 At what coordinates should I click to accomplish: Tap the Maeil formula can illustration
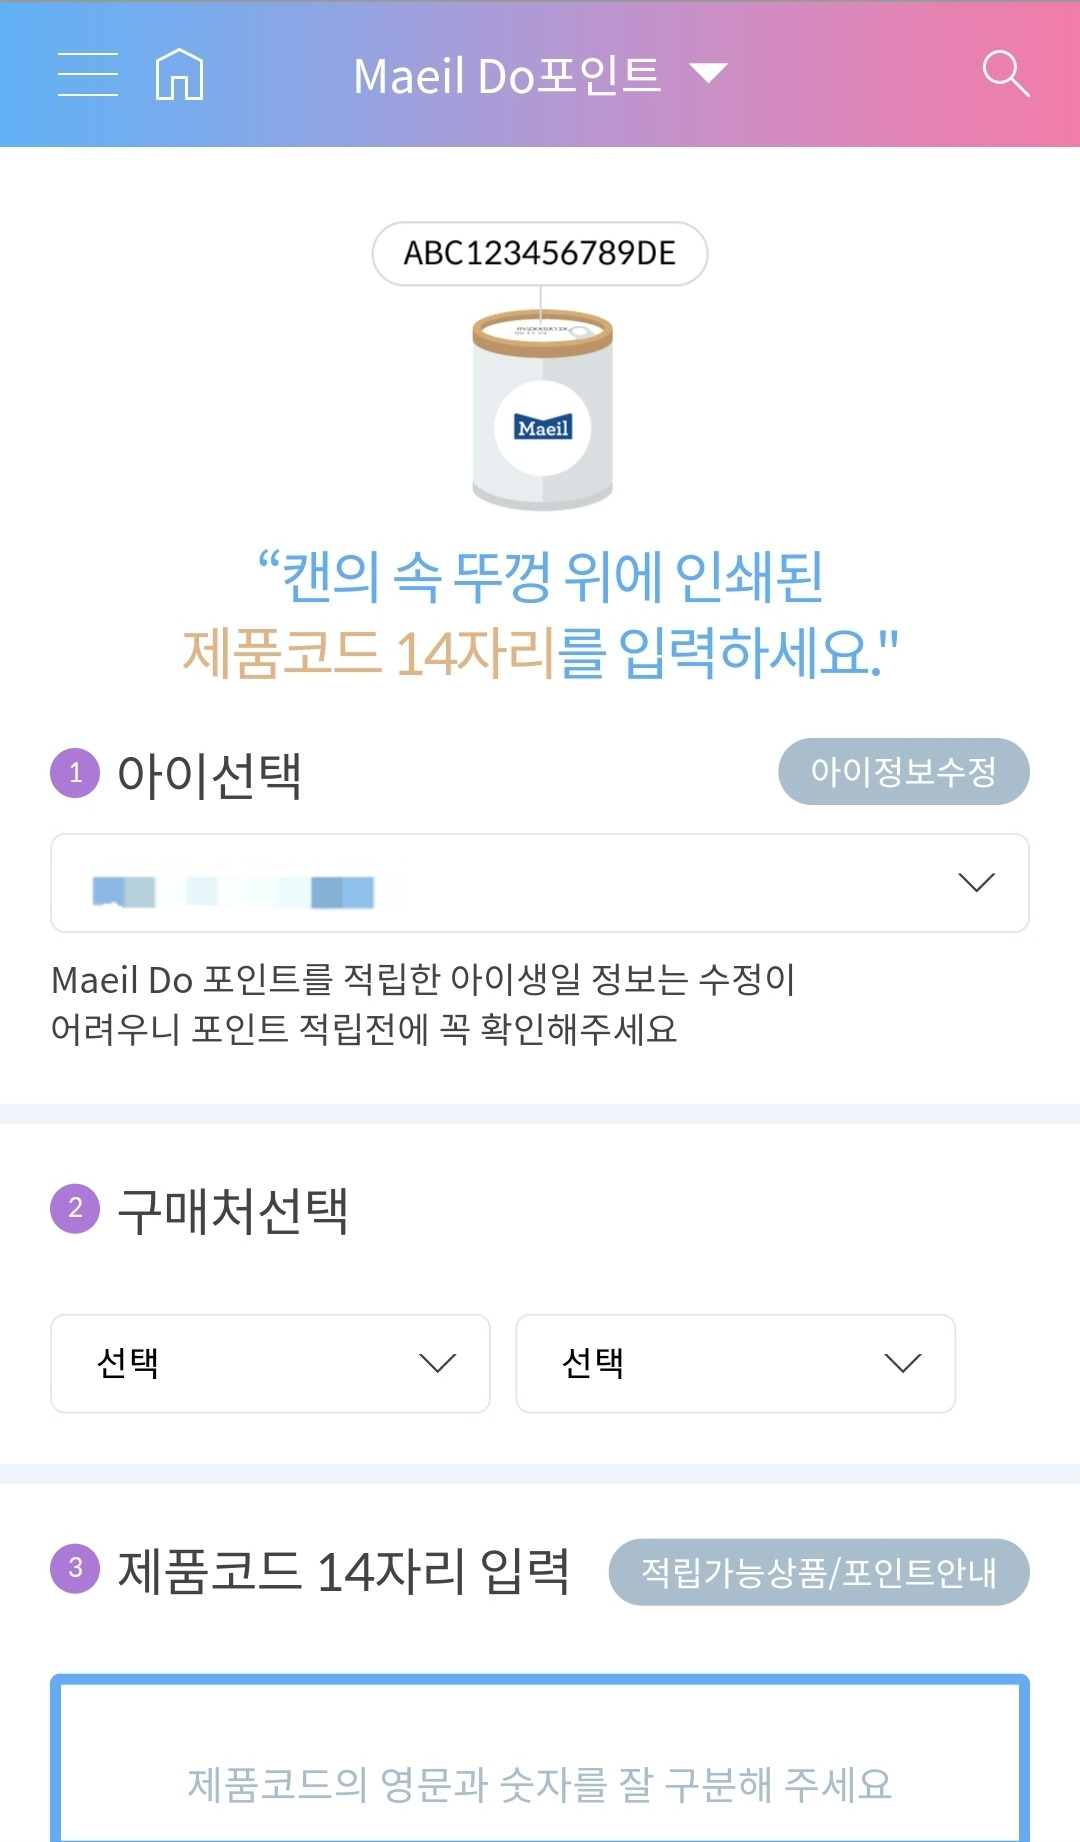542,410
